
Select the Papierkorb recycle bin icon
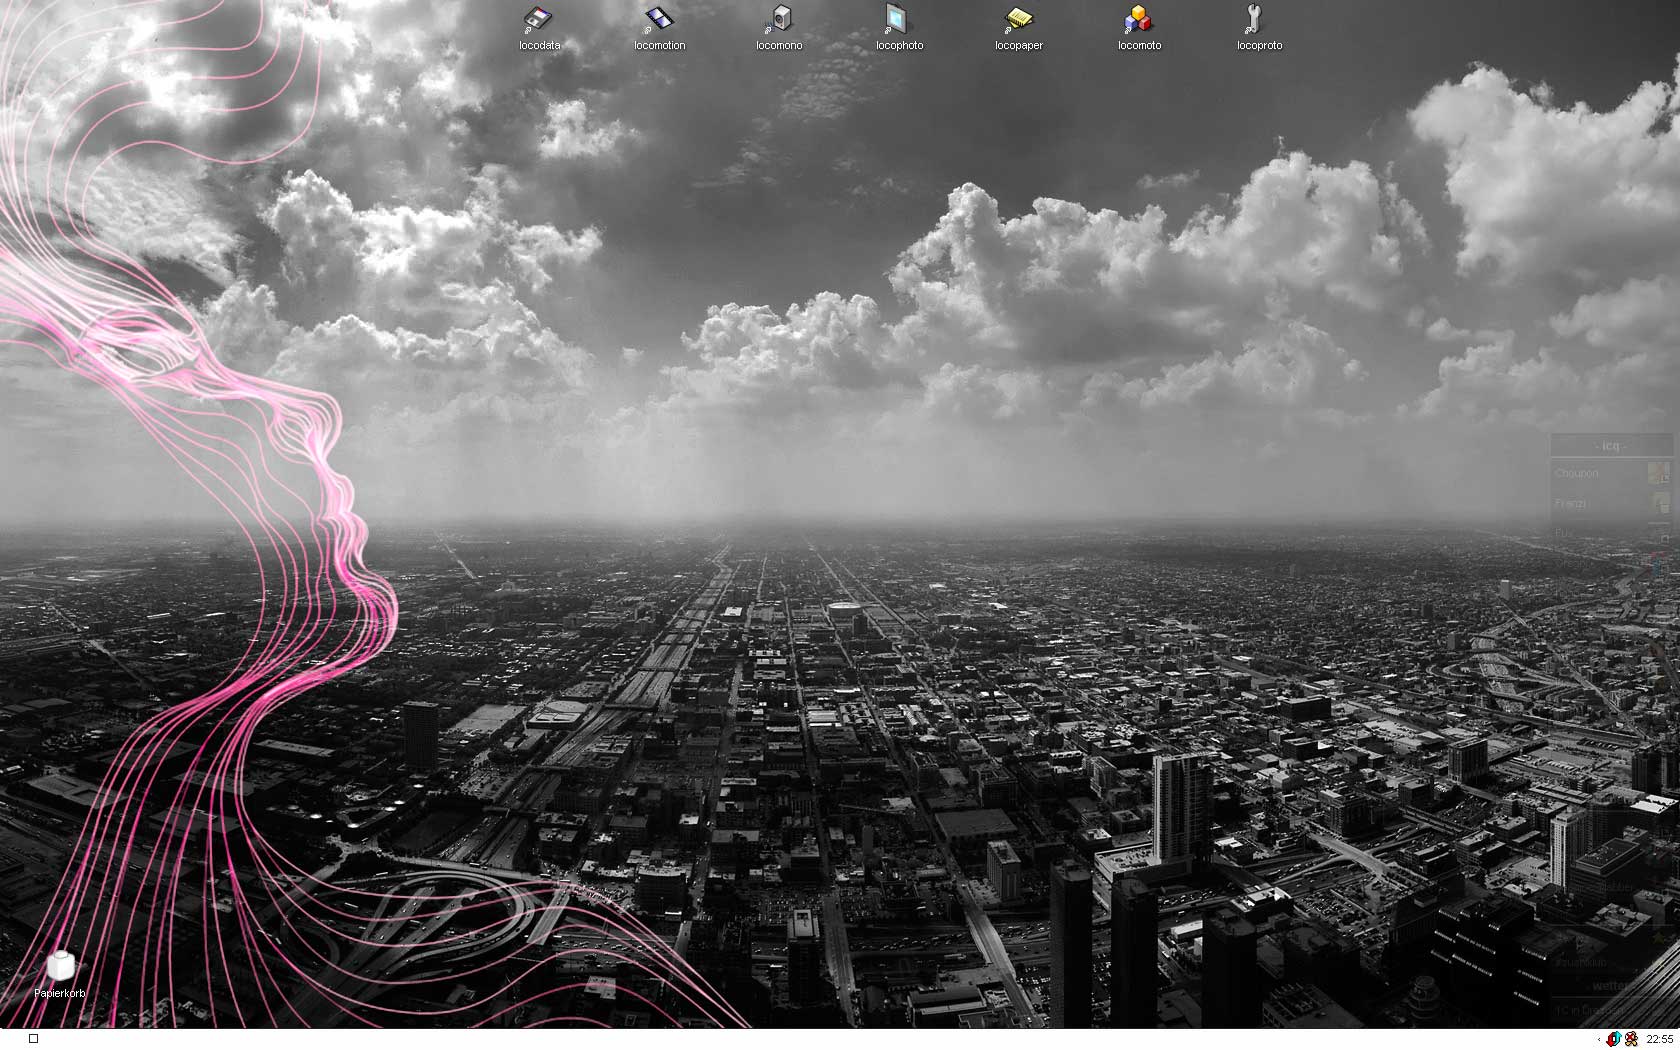click(60, 975)
